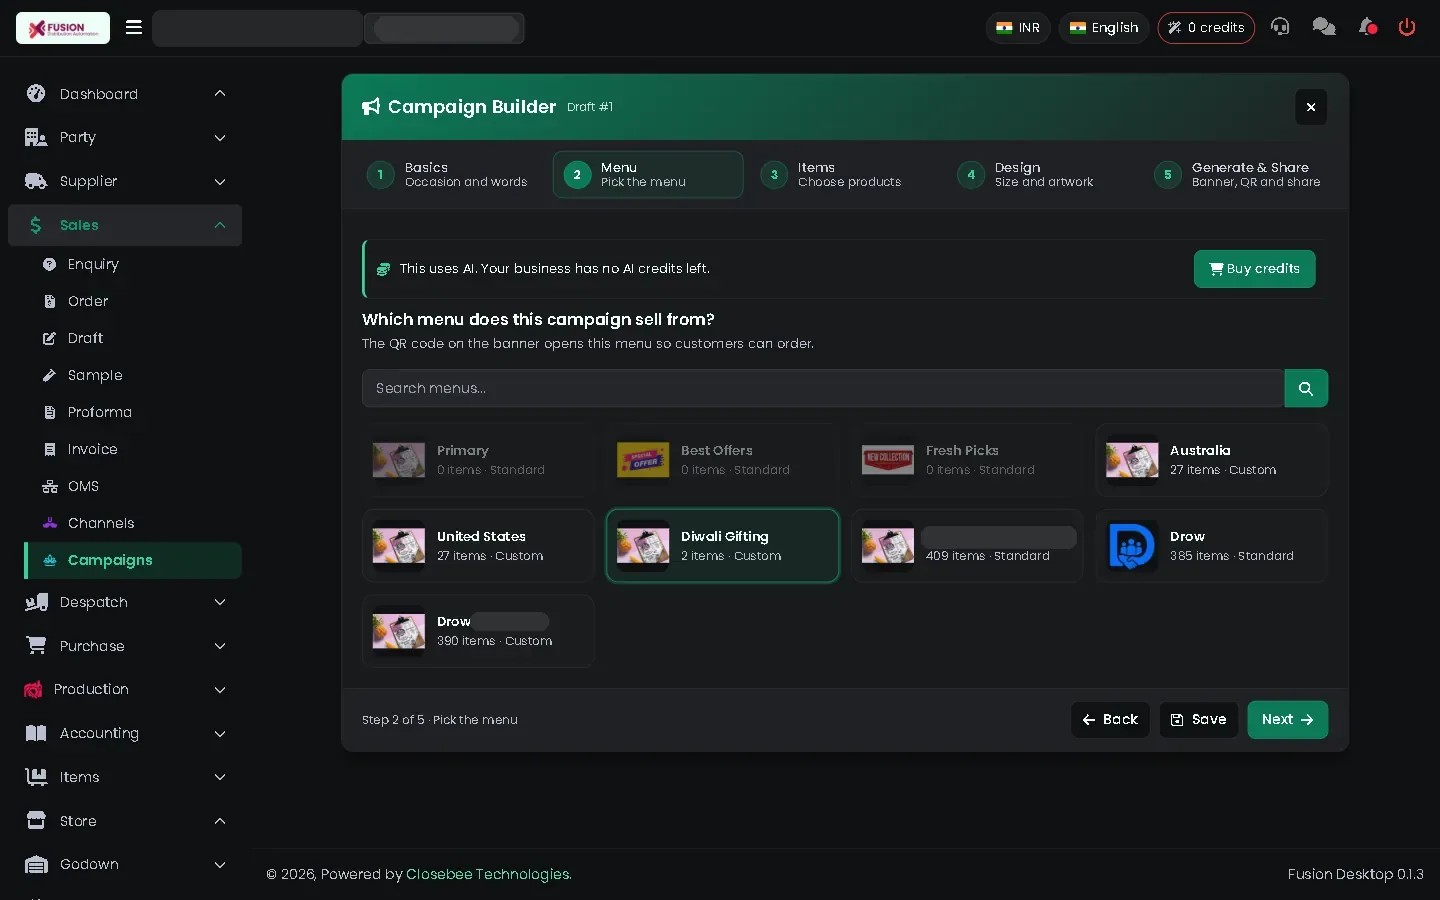
Task: Switch to the Design step tab
Action: (x=1030, y=175)
